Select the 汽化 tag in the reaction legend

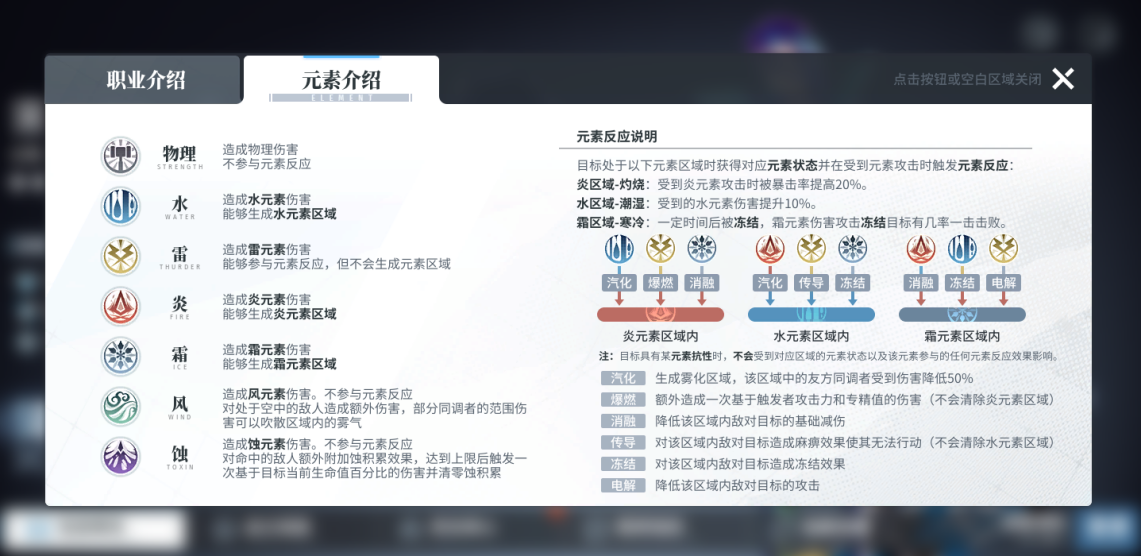click(x=623, y=378)
